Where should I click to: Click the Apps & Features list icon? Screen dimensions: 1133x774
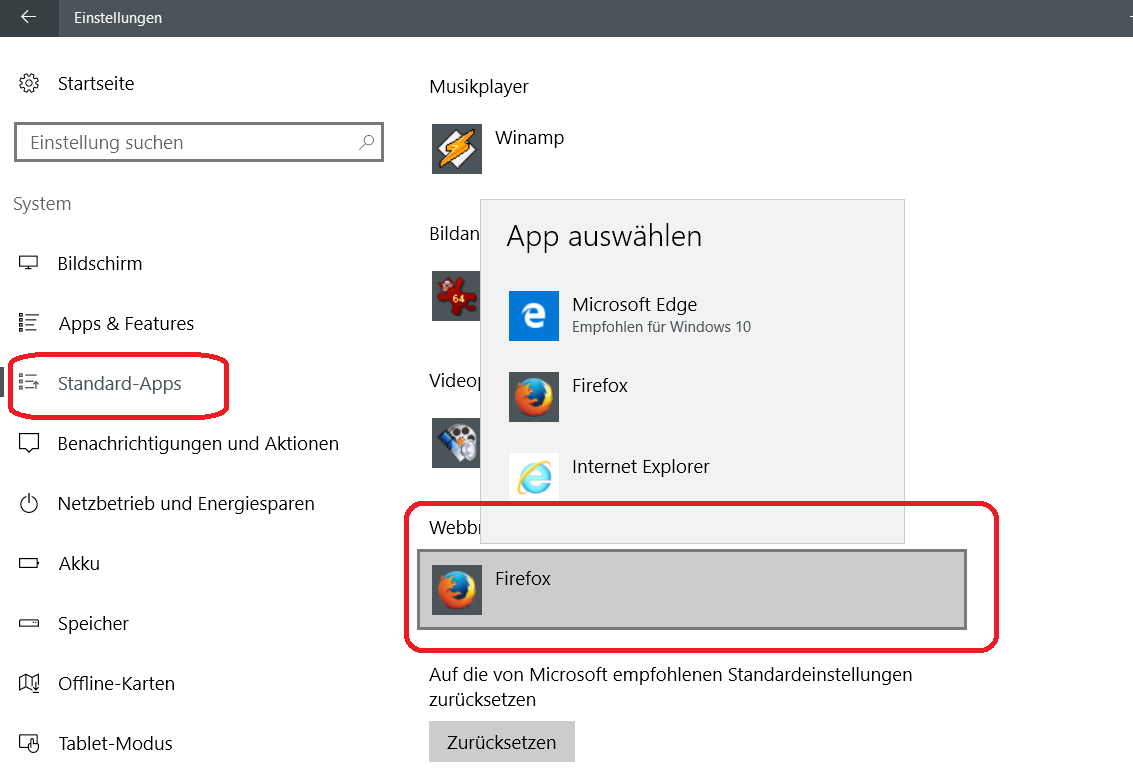point(29,323)
